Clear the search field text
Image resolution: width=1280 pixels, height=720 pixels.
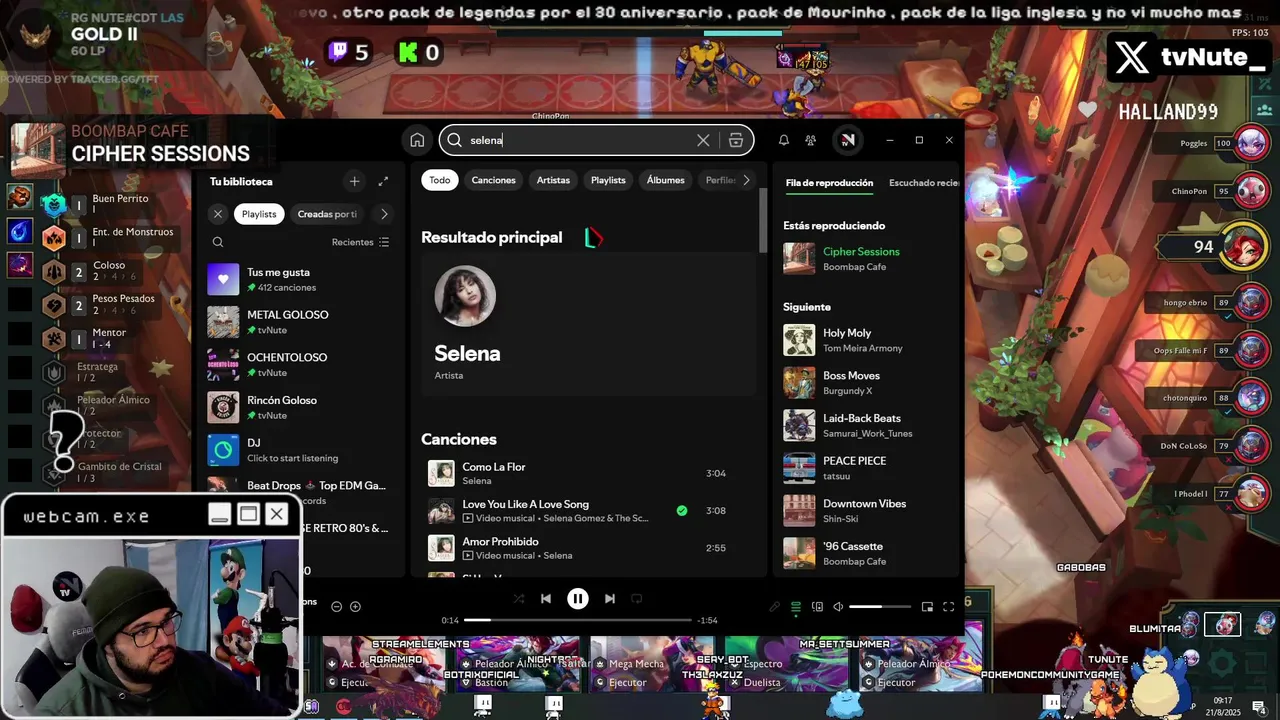click(703, 140)
